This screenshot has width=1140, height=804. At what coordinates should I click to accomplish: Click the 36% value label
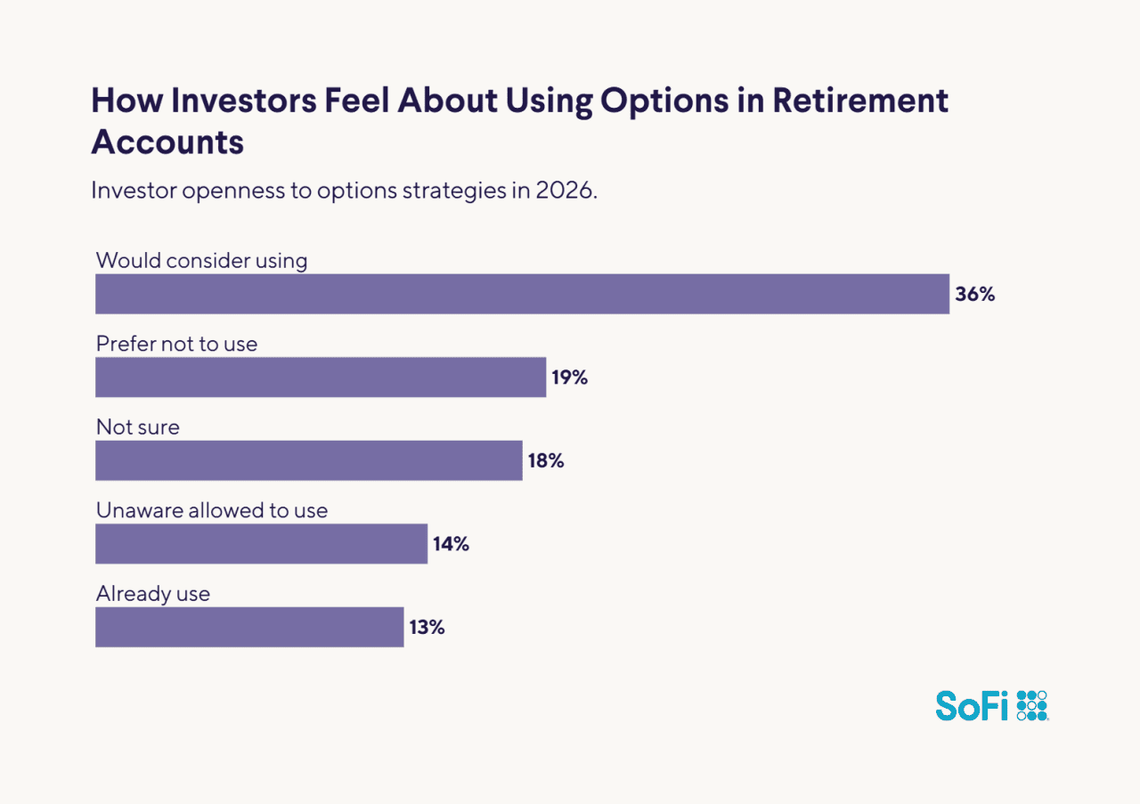[975, 295]
